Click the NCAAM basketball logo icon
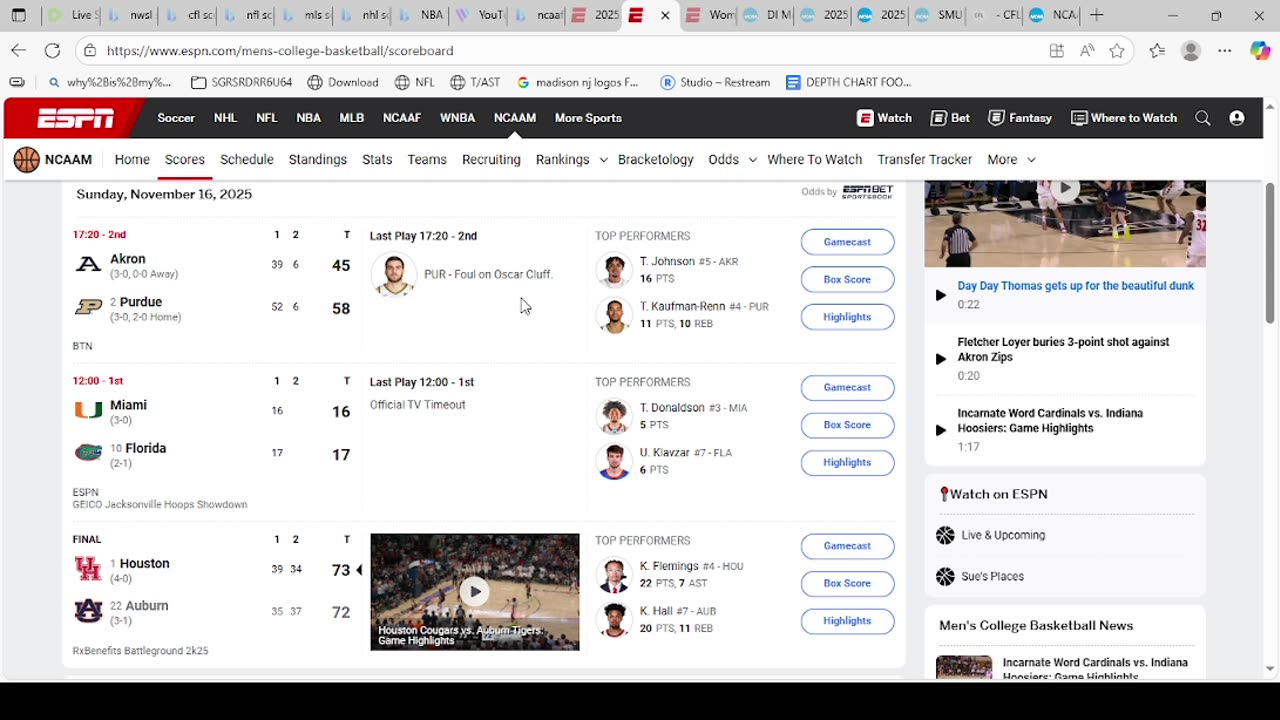The width and height of the screenshot is (1280, 720). (26, 160)
